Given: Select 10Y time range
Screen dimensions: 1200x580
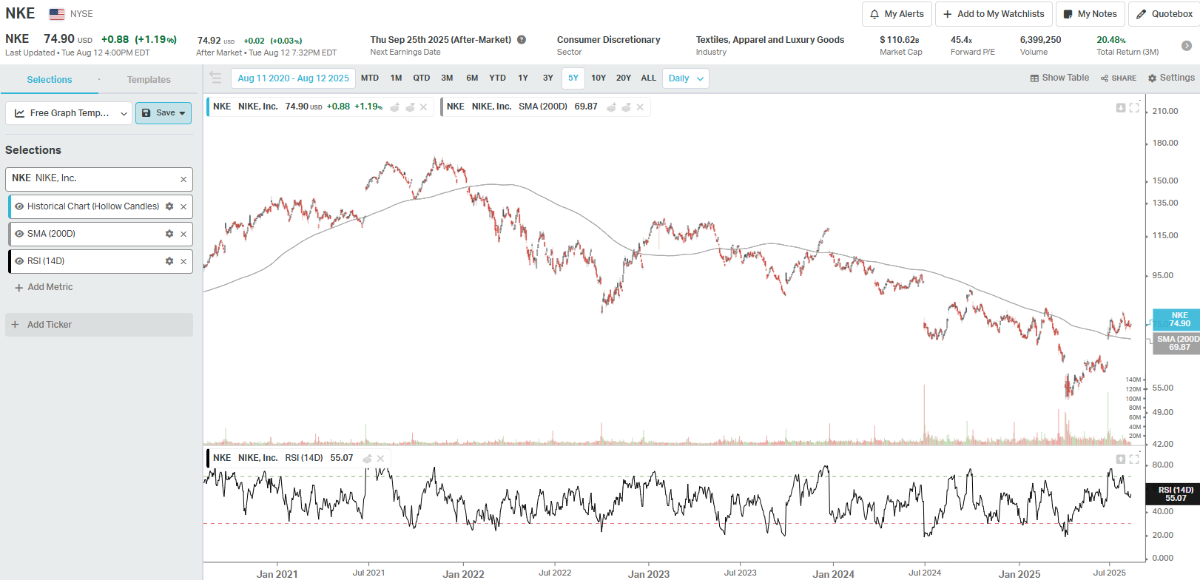Looking at the screenshot, I should pyautogui.click(x=598, y=78).
